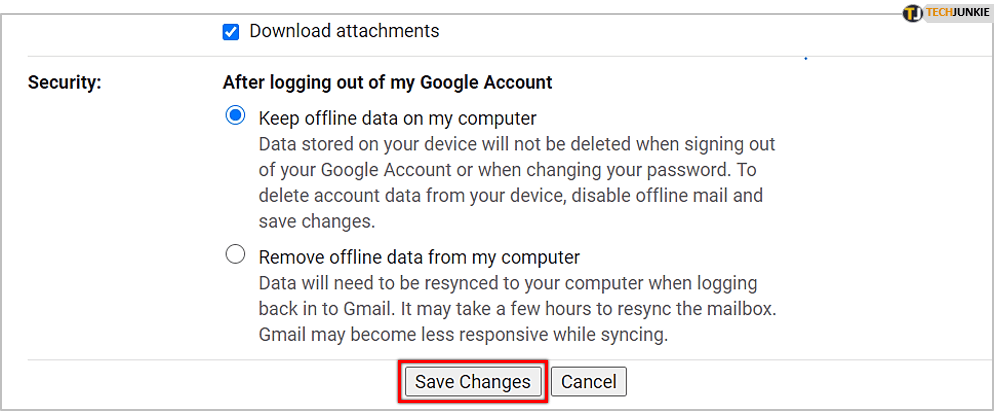
Task: Click the 'Remove offline data from my computer' label
Action: coord(419,257)
